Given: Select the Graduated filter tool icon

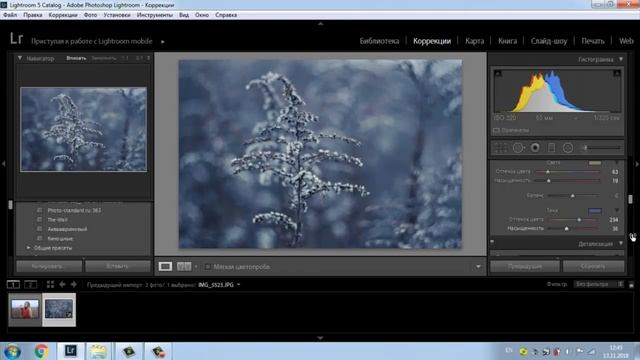Looking at the screenshot, I should 551,148.
